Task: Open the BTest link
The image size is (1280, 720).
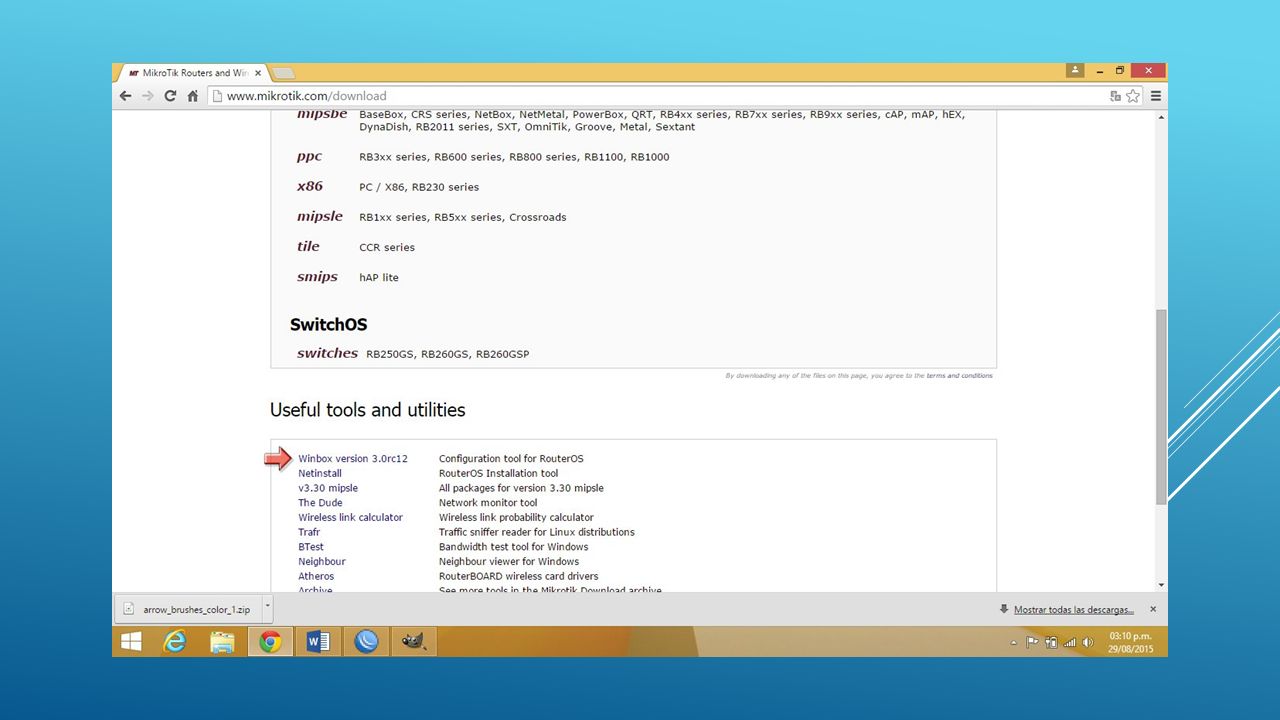Action: (x=311, y=547)
